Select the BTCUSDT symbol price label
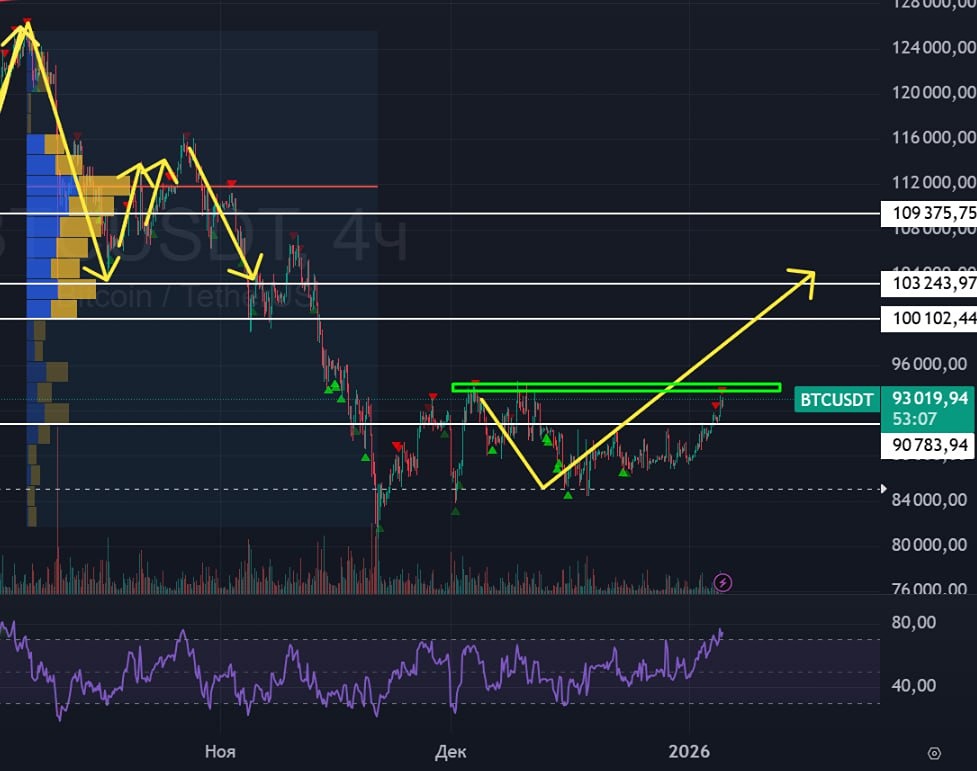 [x=836, y=400]
